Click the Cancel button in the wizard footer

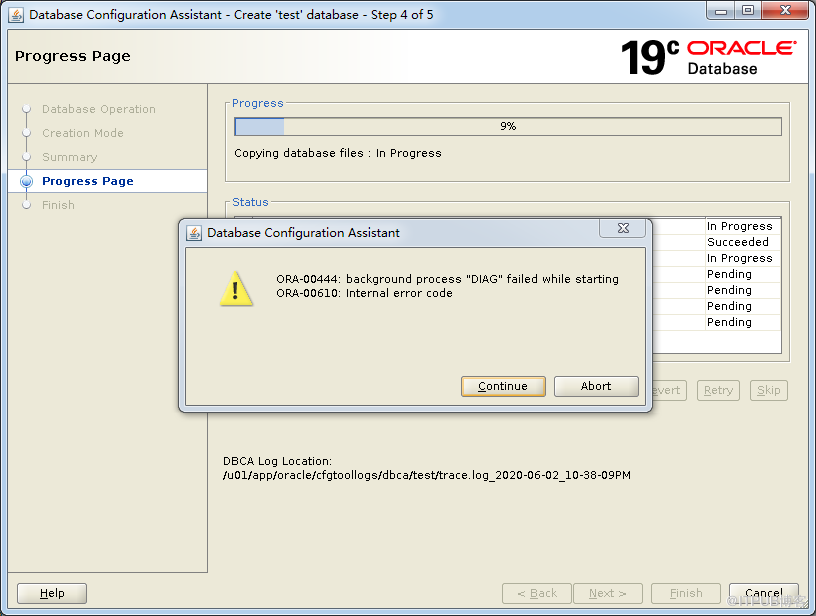[x=763, y=593]
